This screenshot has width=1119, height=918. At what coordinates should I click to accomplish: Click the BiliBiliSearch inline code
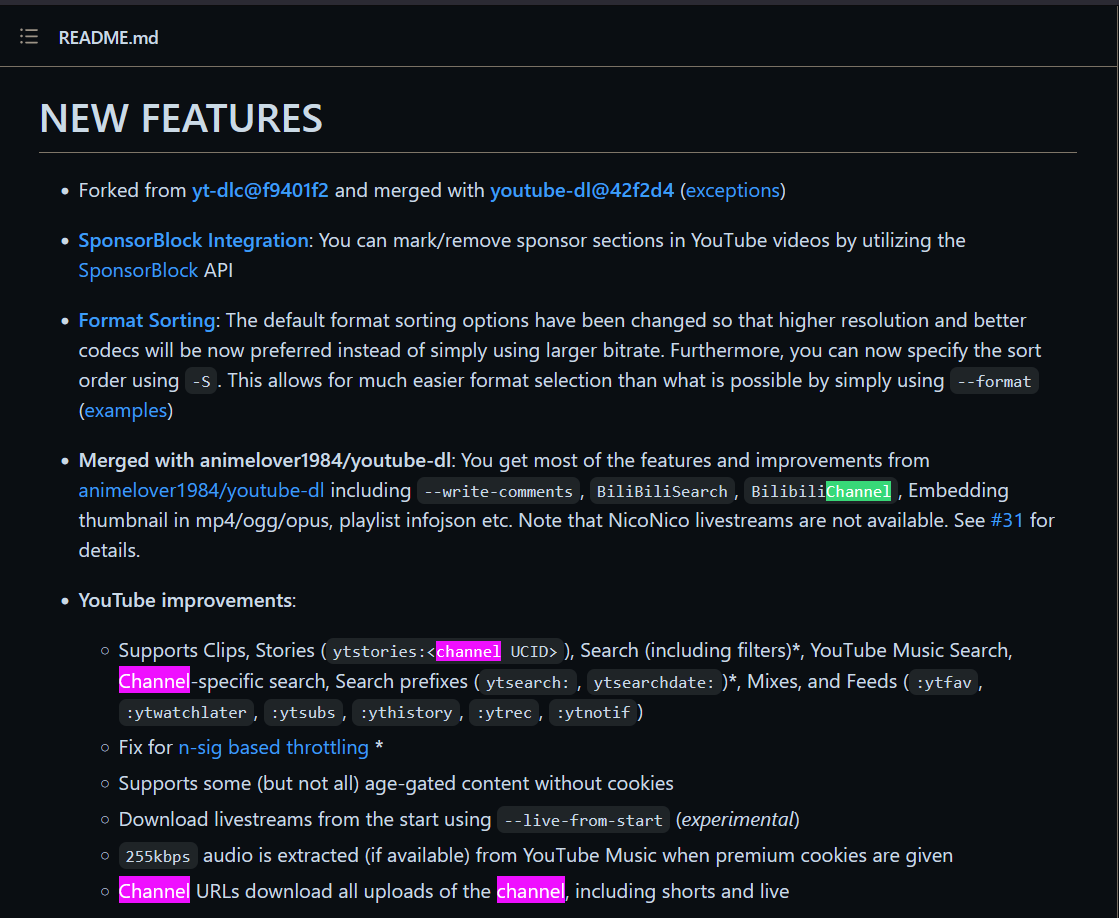(662, 491)
